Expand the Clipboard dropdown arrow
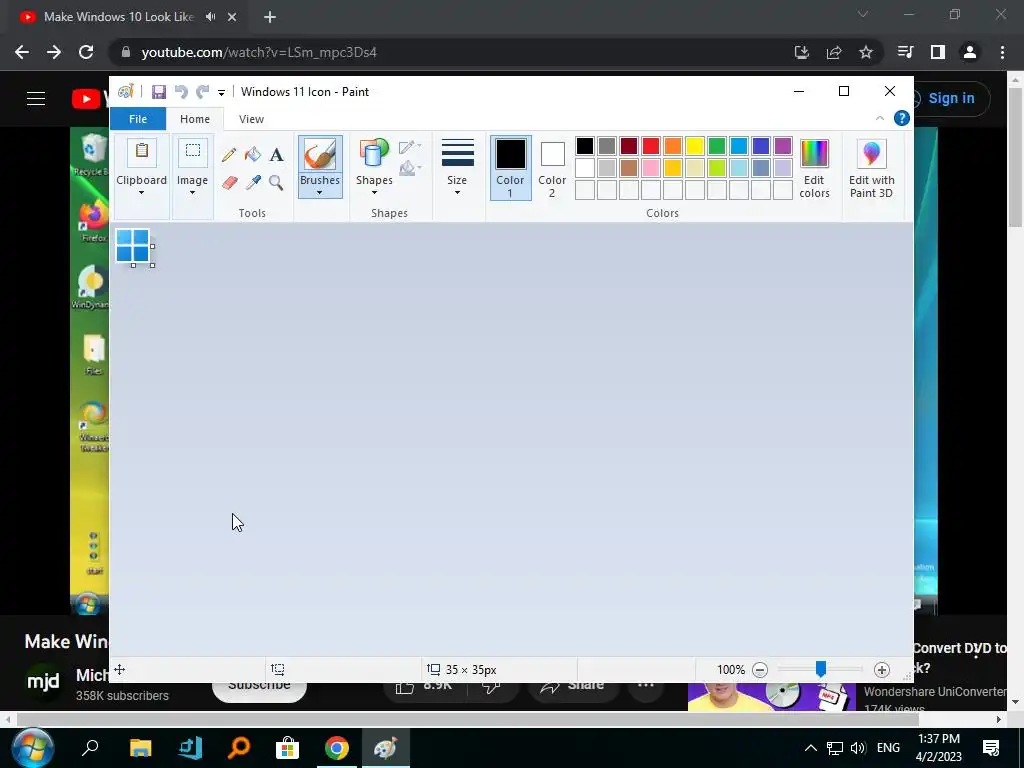1024x768 pixels. click(141, 193)
